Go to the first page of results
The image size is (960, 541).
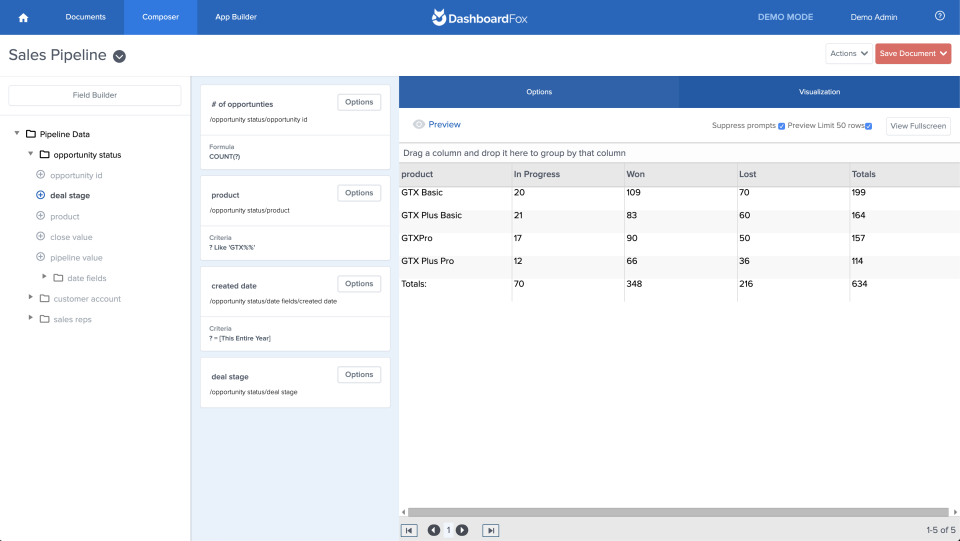pos(409,530)
